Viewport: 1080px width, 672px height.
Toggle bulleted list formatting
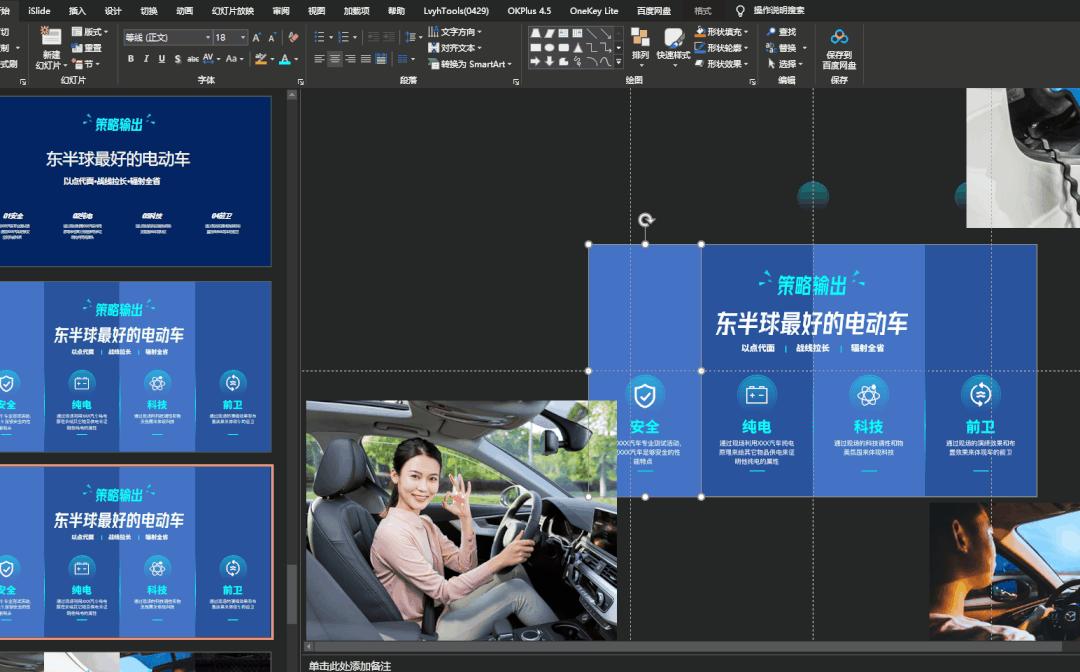pyautogui.click(x=316, y=36)
